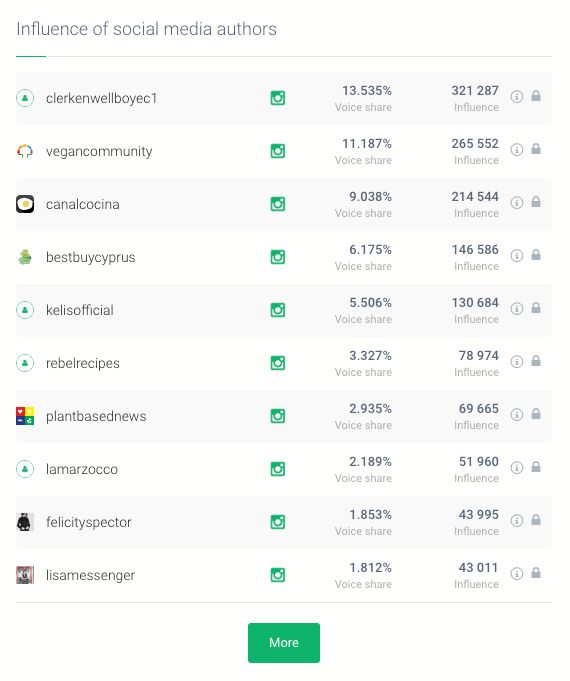Open the canalcocina author name
The image size is (570, 681).
click(x=83, y=204)
